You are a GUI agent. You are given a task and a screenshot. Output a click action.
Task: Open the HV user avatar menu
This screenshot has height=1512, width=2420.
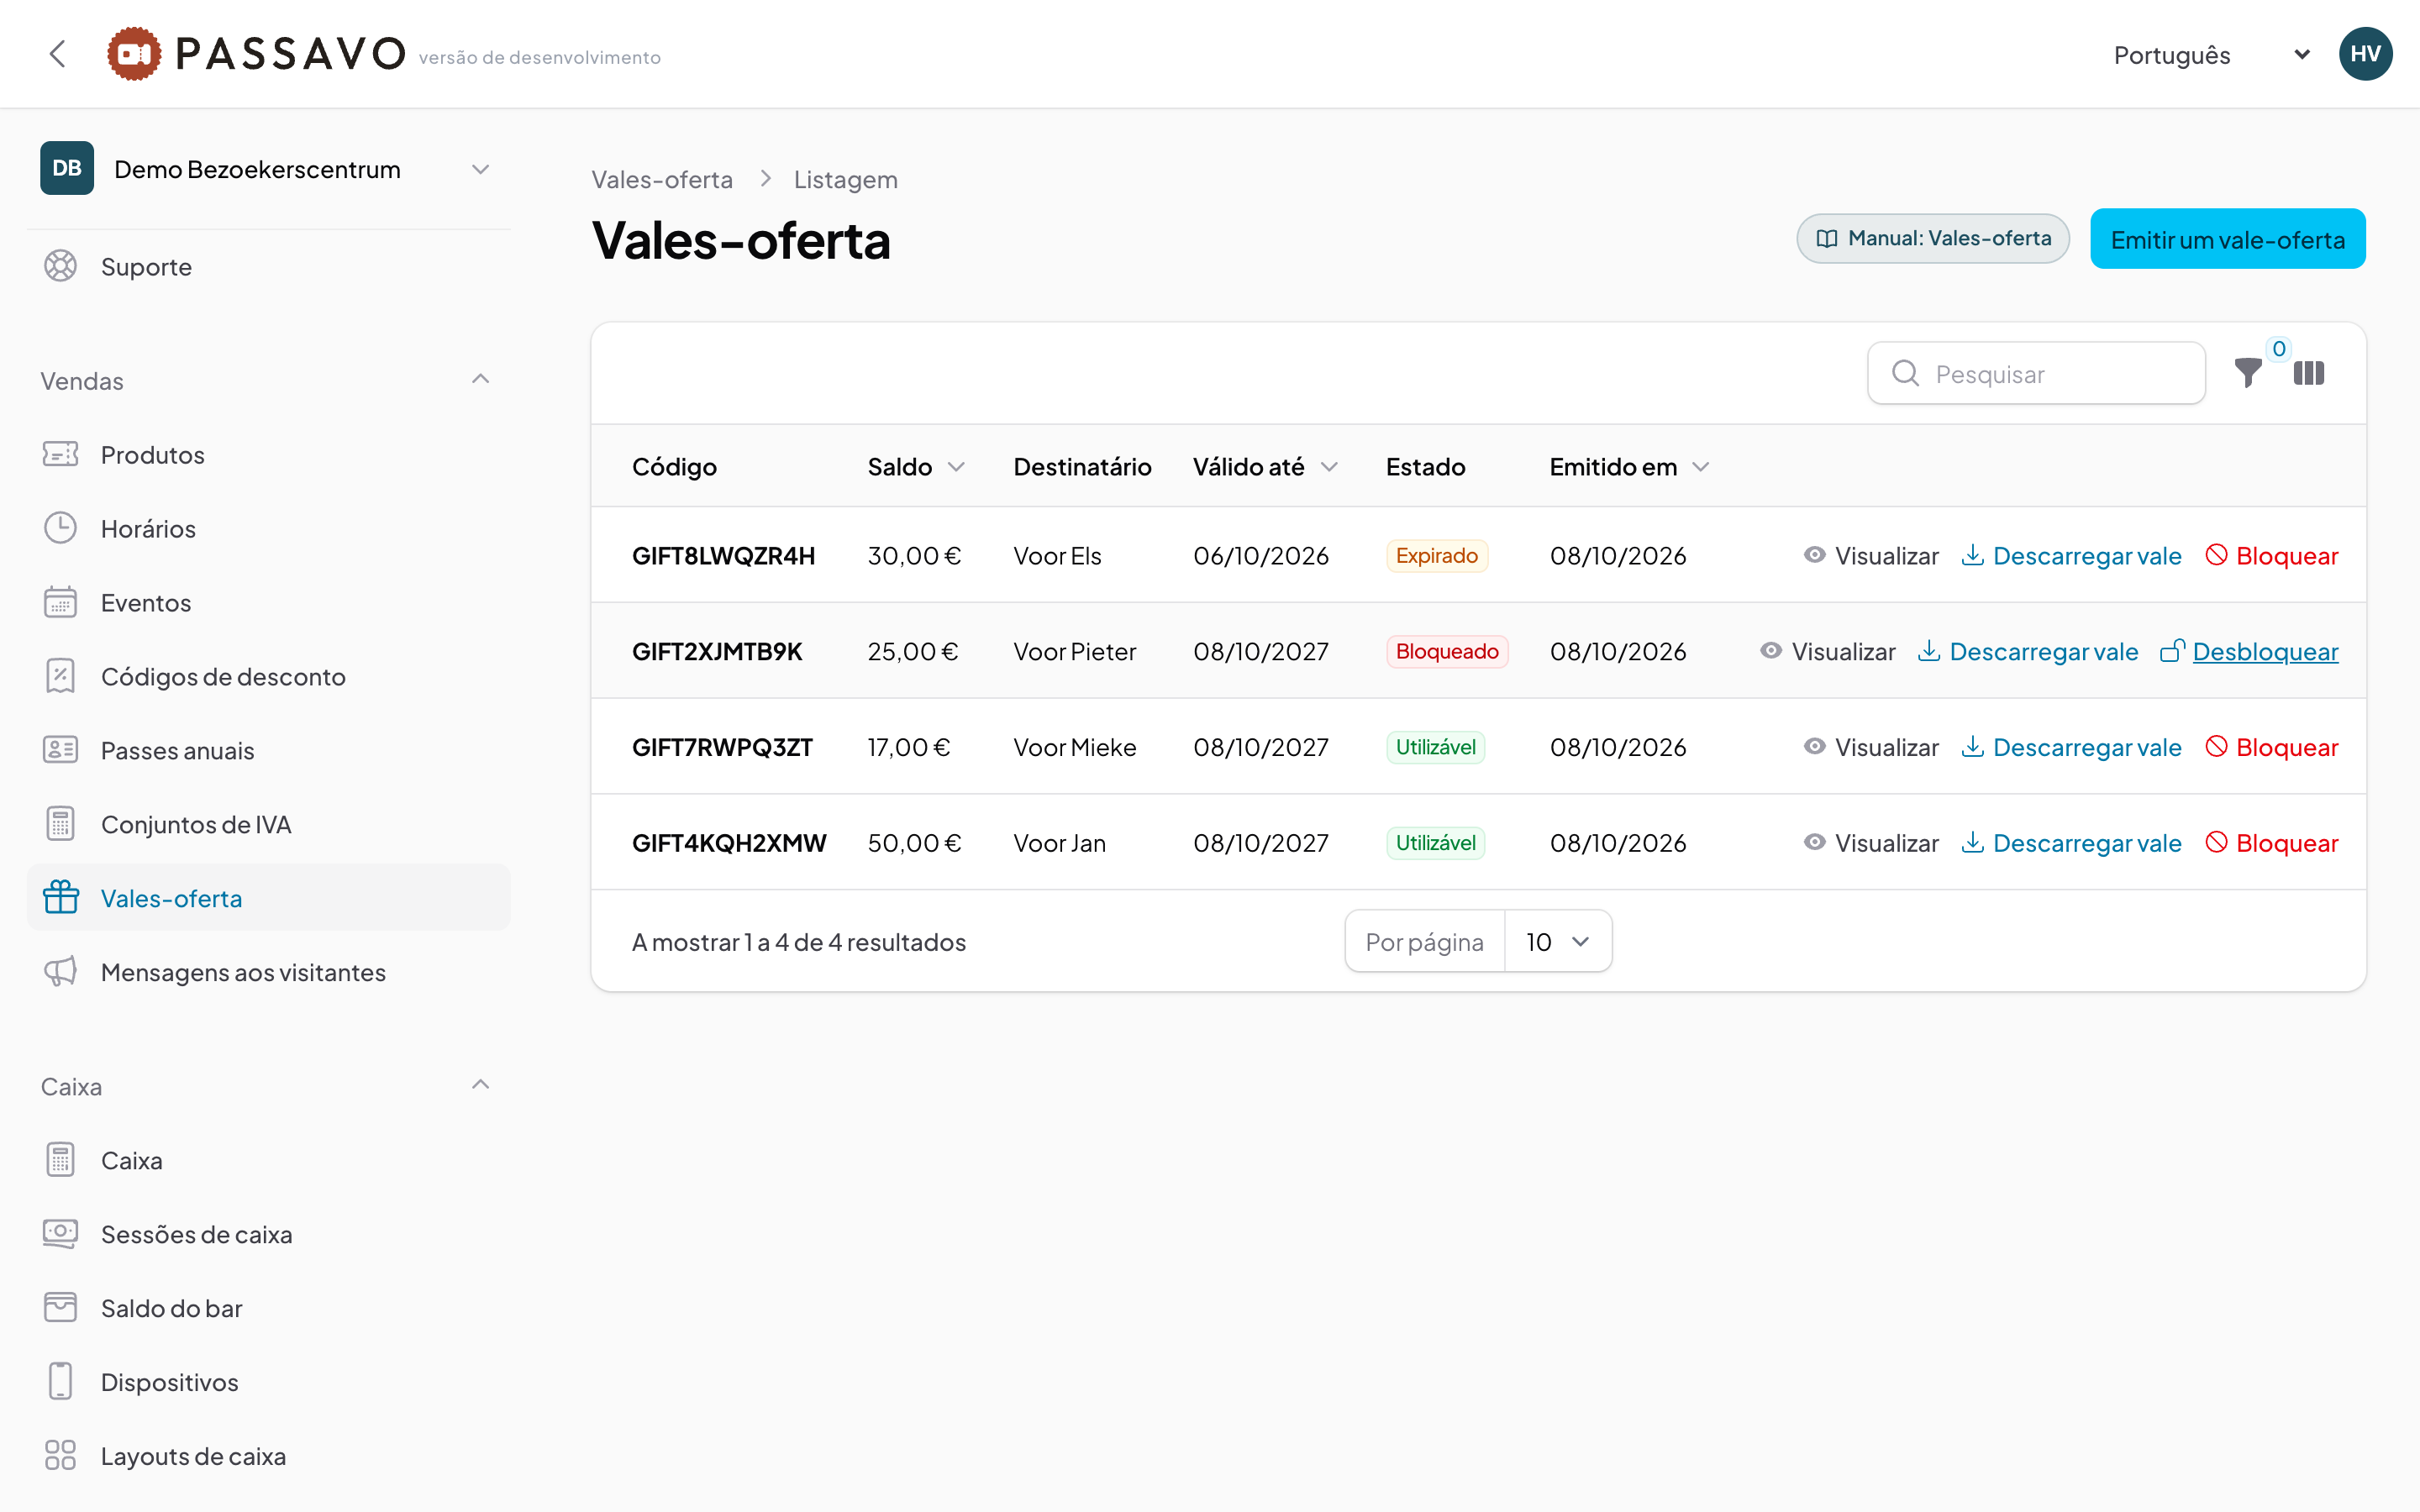click(2365, 54)
